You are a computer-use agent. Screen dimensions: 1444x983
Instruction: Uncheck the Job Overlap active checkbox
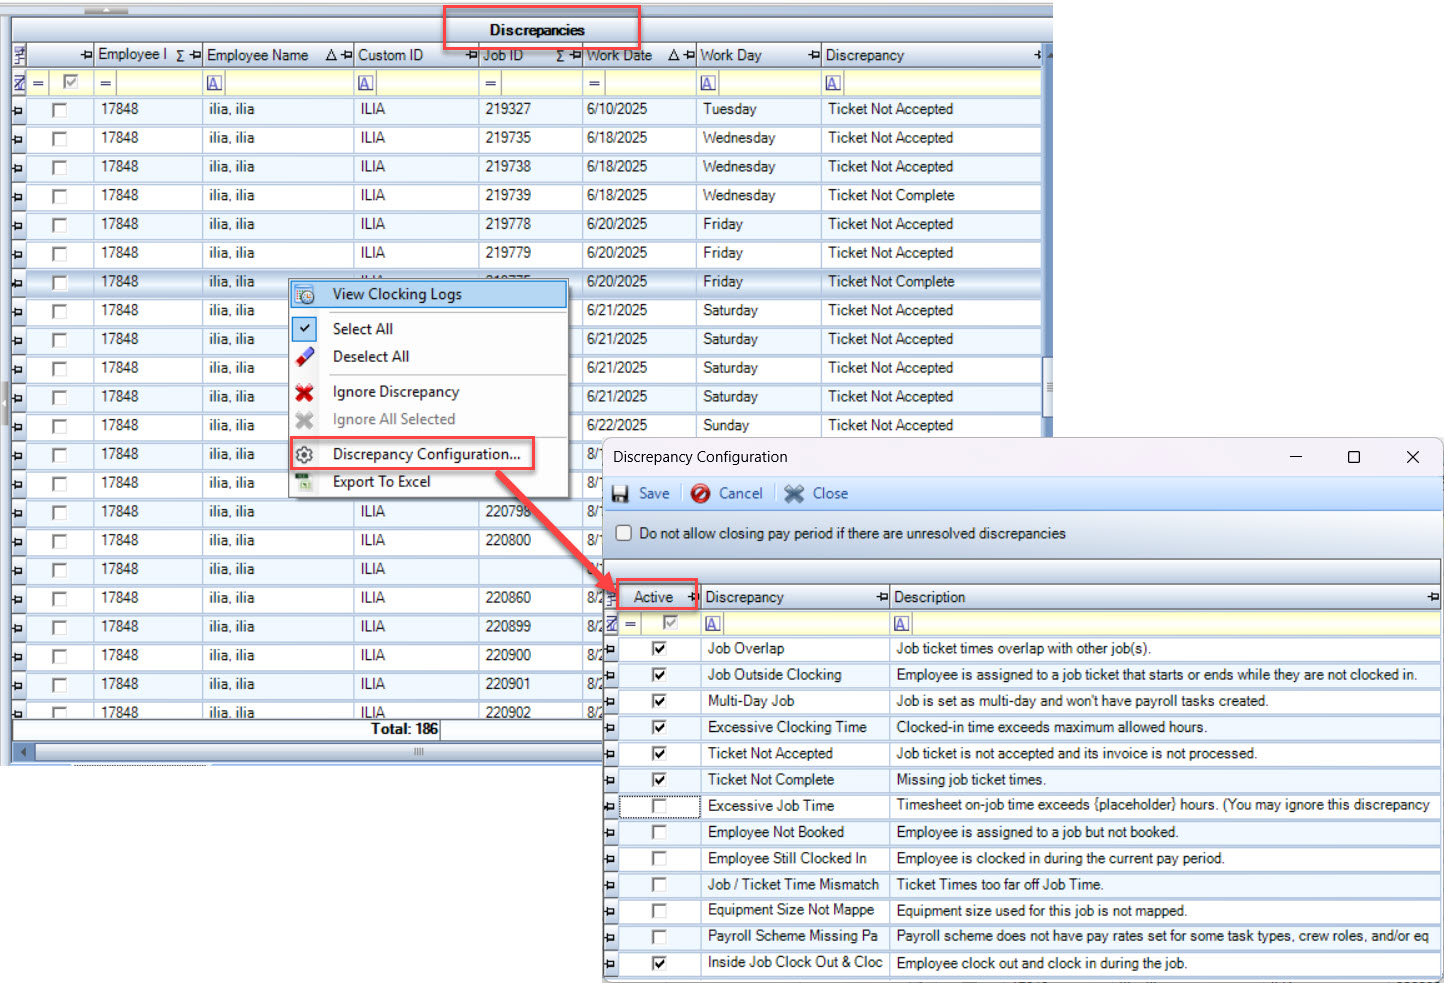(x=659, y=649)
